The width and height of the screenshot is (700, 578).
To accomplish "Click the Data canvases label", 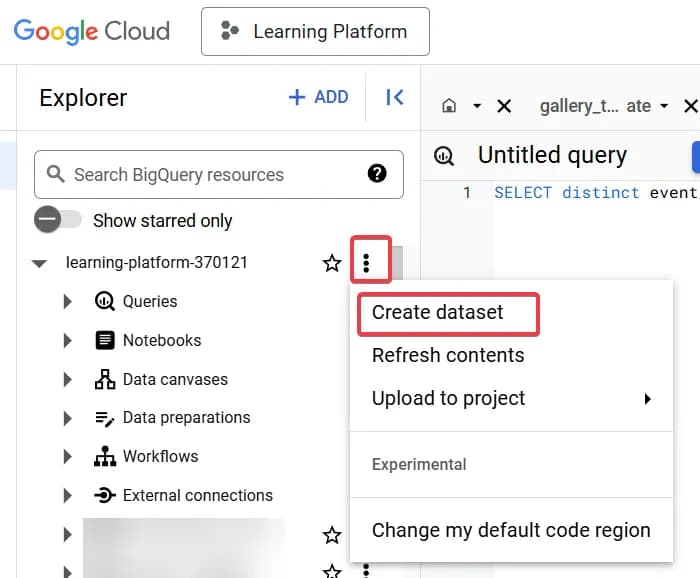I will tap(175, 379).
